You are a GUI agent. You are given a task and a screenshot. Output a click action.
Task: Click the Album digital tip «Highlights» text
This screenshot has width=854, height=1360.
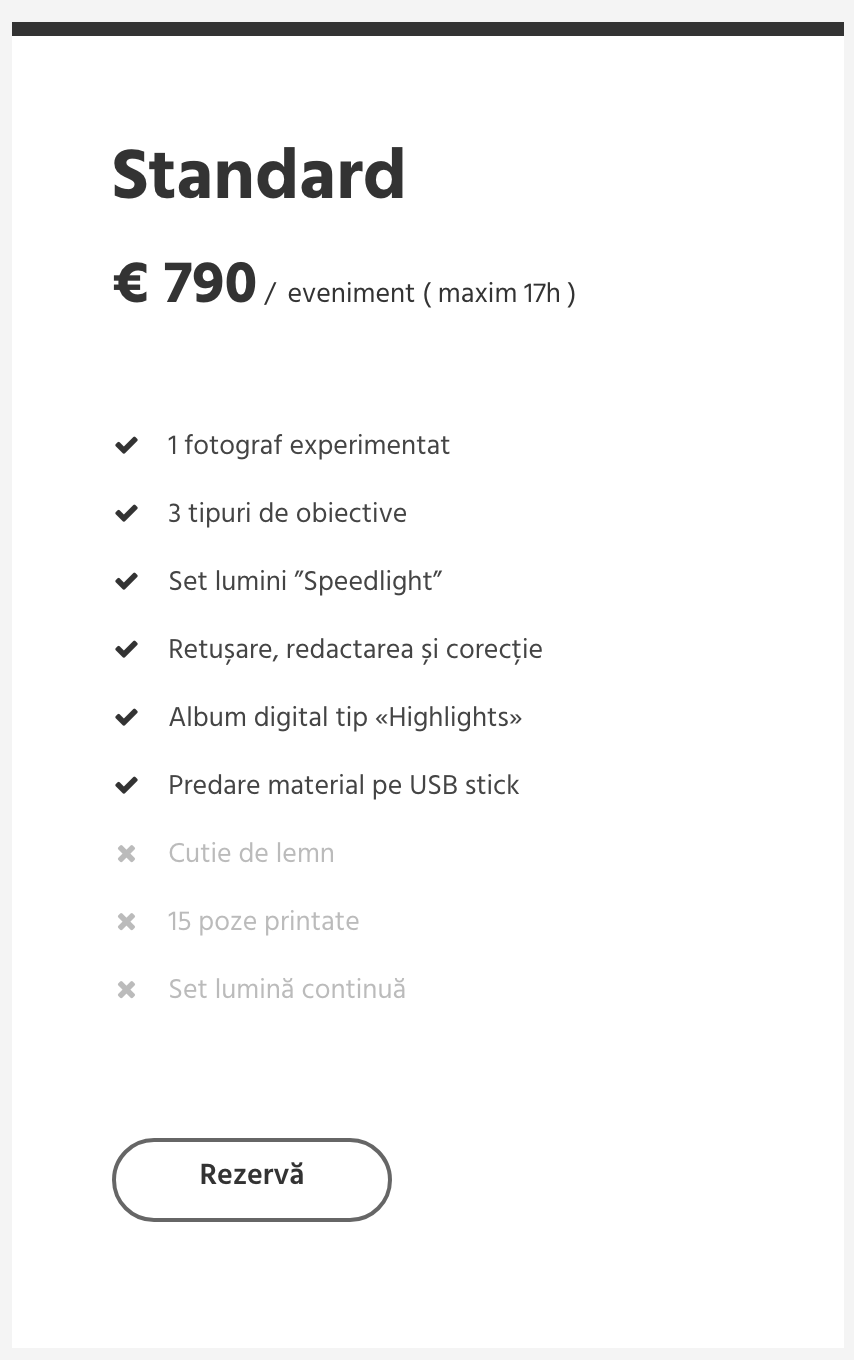pyautogui.click(x=345, y=717)
